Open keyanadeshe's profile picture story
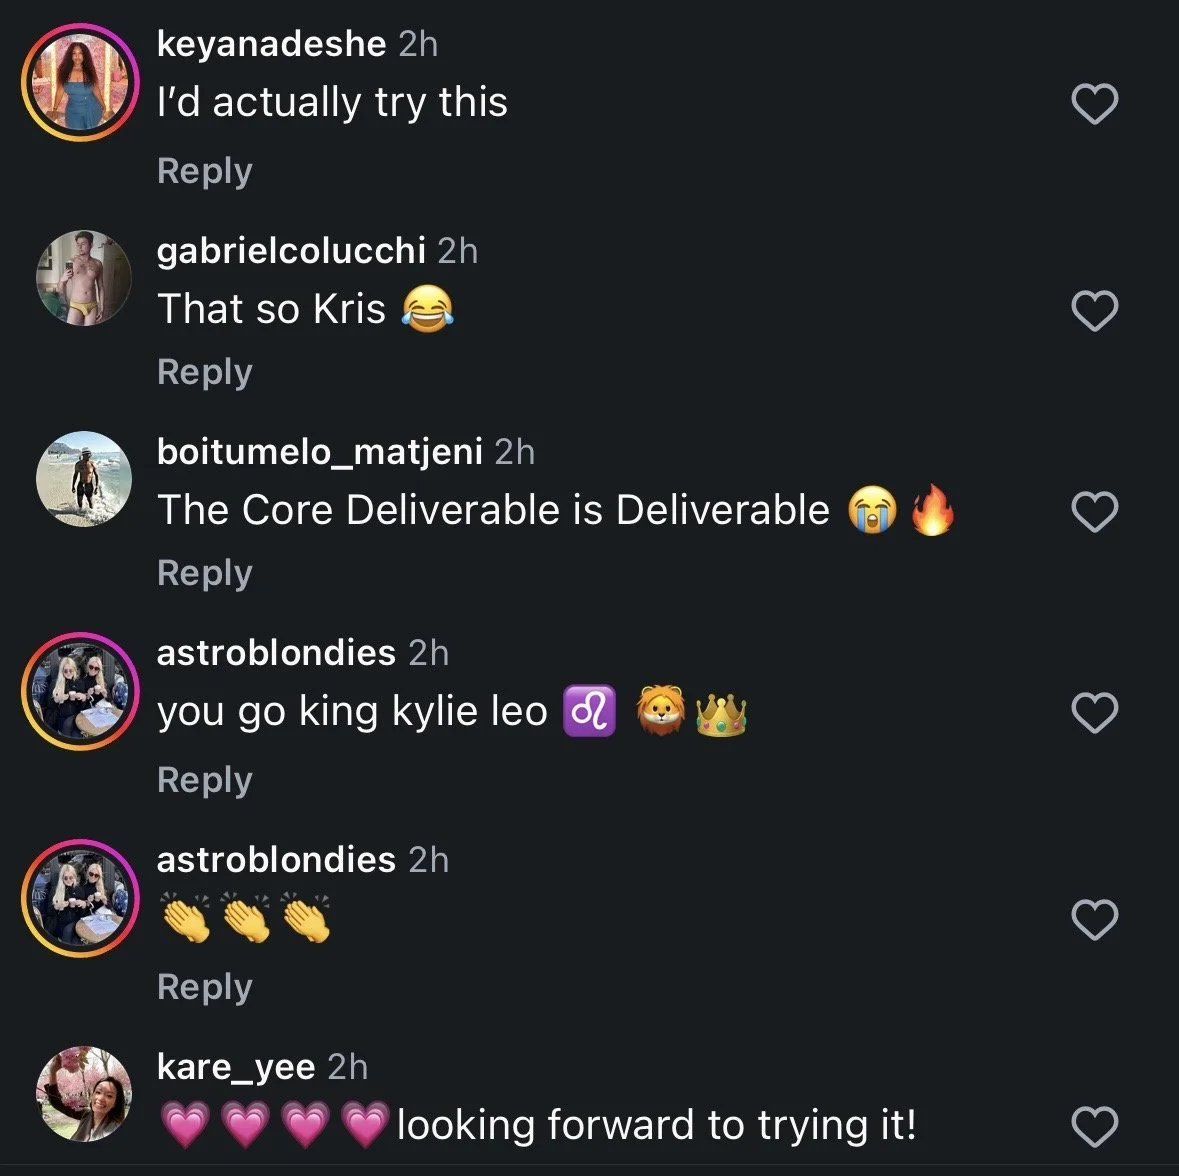The image size is (1179, 1176). click(80, 82)
